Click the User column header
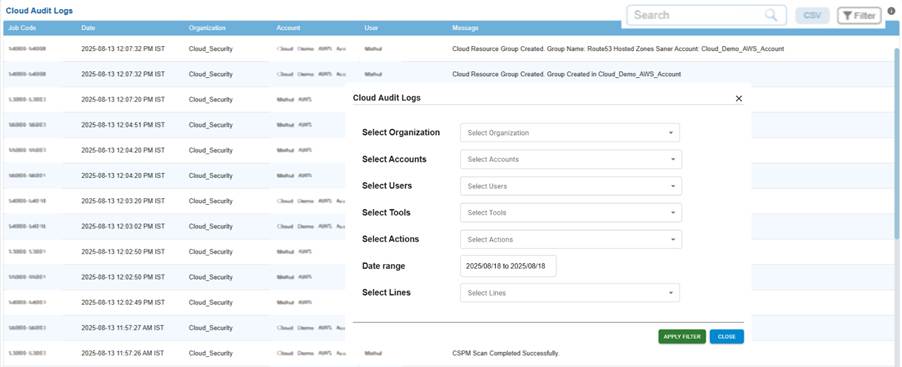This screenshot has width=902, height=367. pos(370,28)
